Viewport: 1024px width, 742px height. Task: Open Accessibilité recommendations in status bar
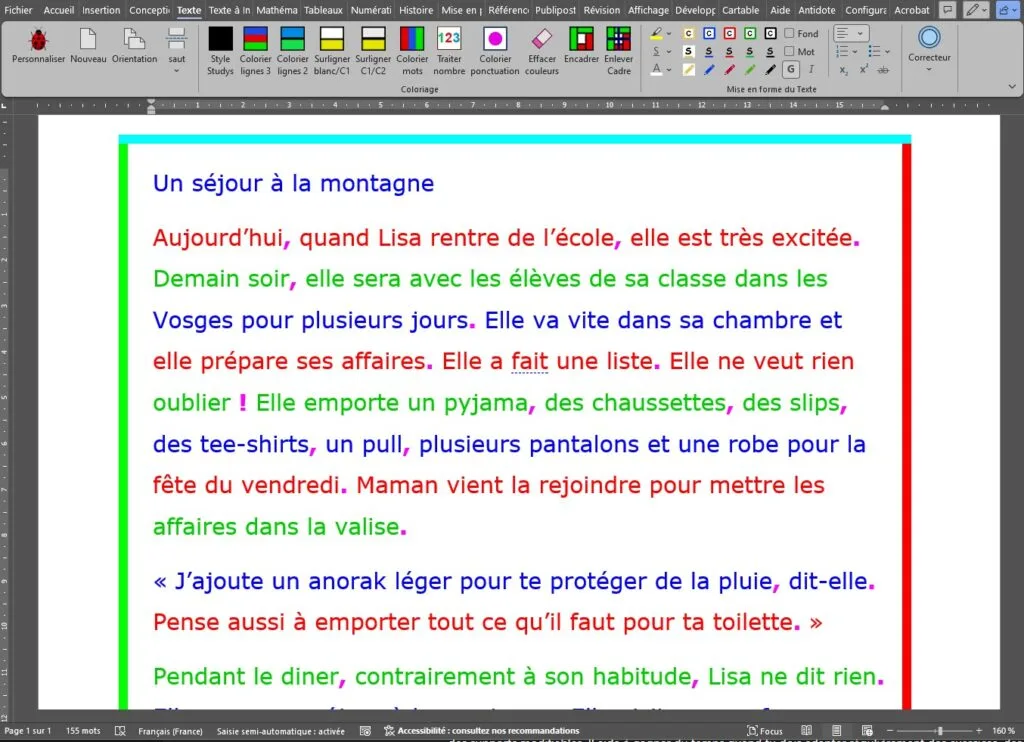point(481,731)
